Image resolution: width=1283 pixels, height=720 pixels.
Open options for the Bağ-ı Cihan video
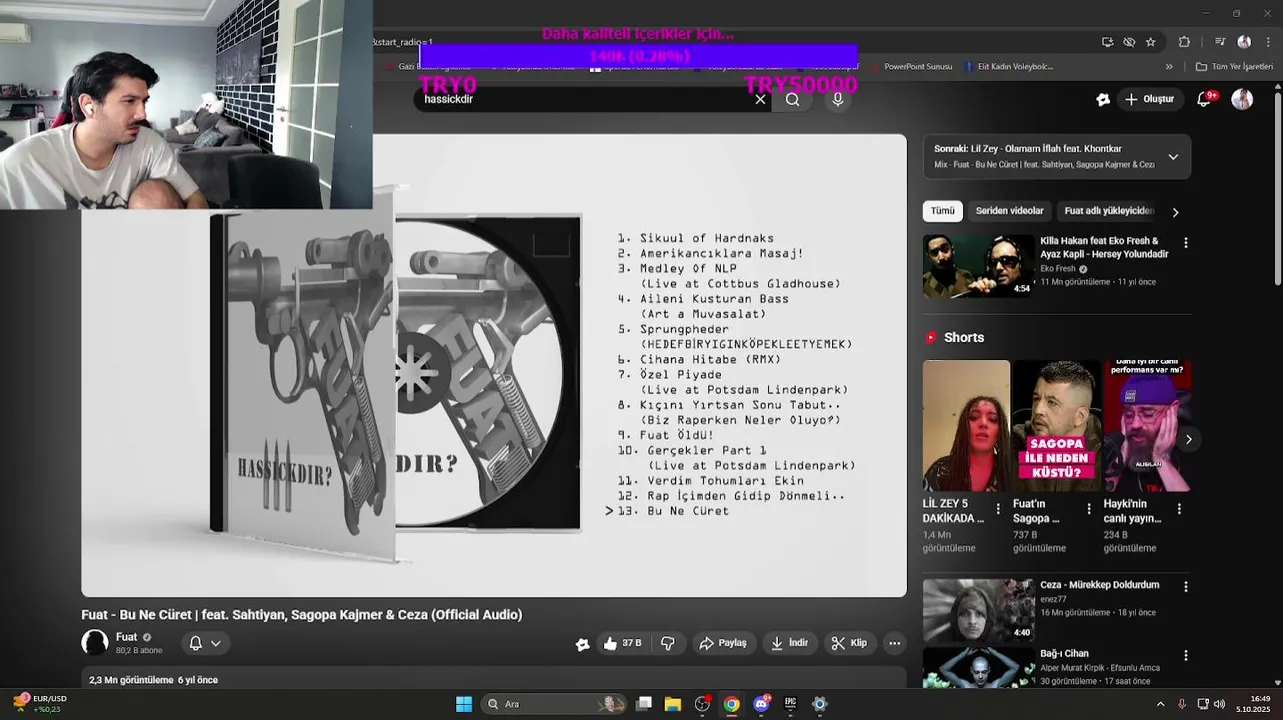(x=1186, y=656)
